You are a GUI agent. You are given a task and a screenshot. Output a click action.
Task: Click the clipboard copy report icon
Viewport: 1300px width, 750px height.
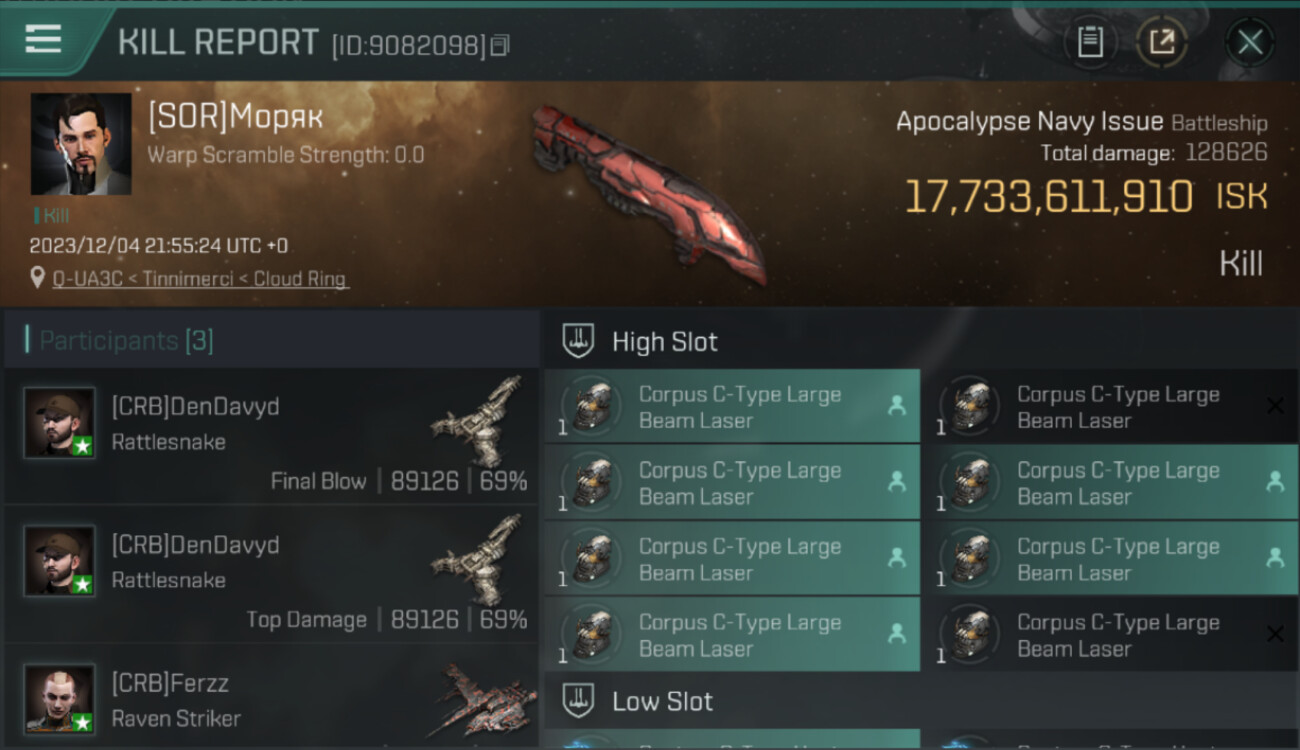[1090, 42]
